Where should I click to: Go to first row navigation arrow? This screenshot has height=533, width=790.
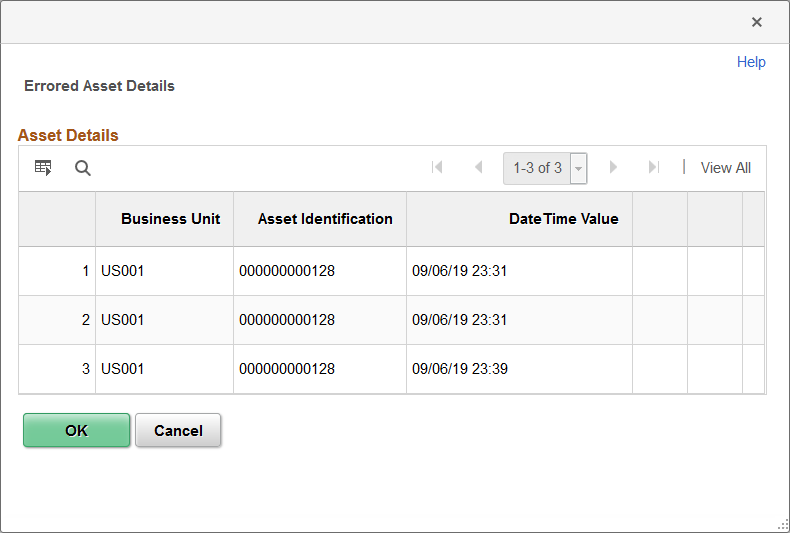pos(437,167)
